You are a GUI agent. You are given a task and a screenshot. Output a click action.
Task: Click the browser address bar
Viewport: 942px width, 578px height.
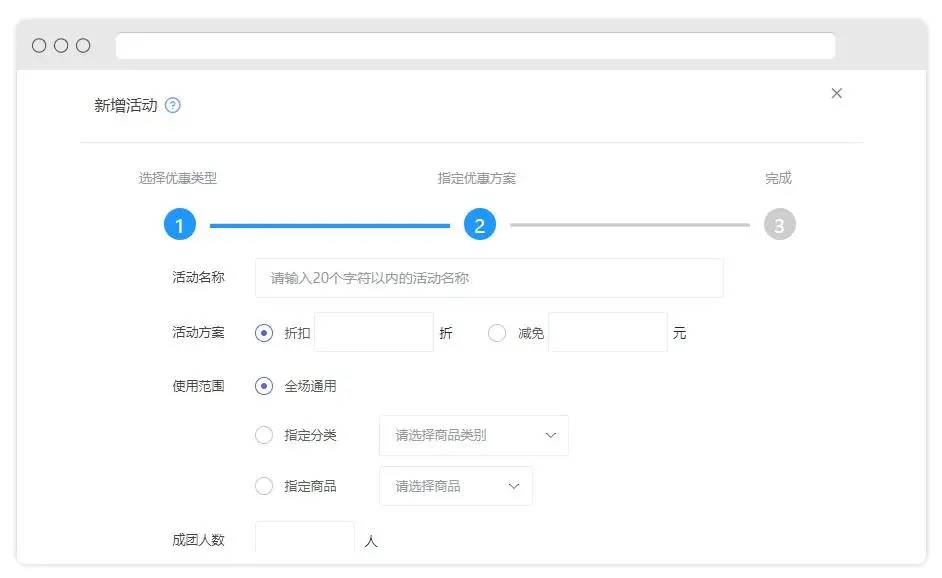[475, 46]
